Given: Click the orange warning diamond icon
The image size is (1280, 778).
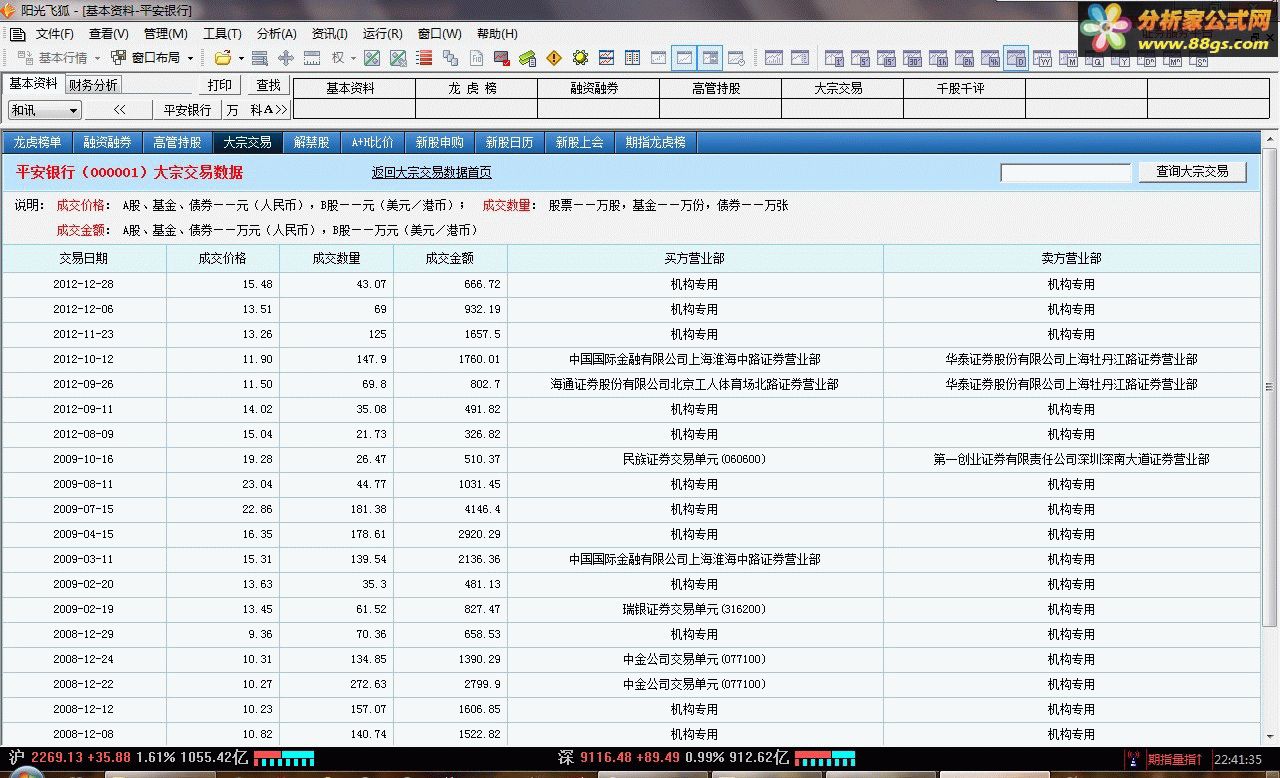Looking at the screenshot, I should click(x=554, y=58).
